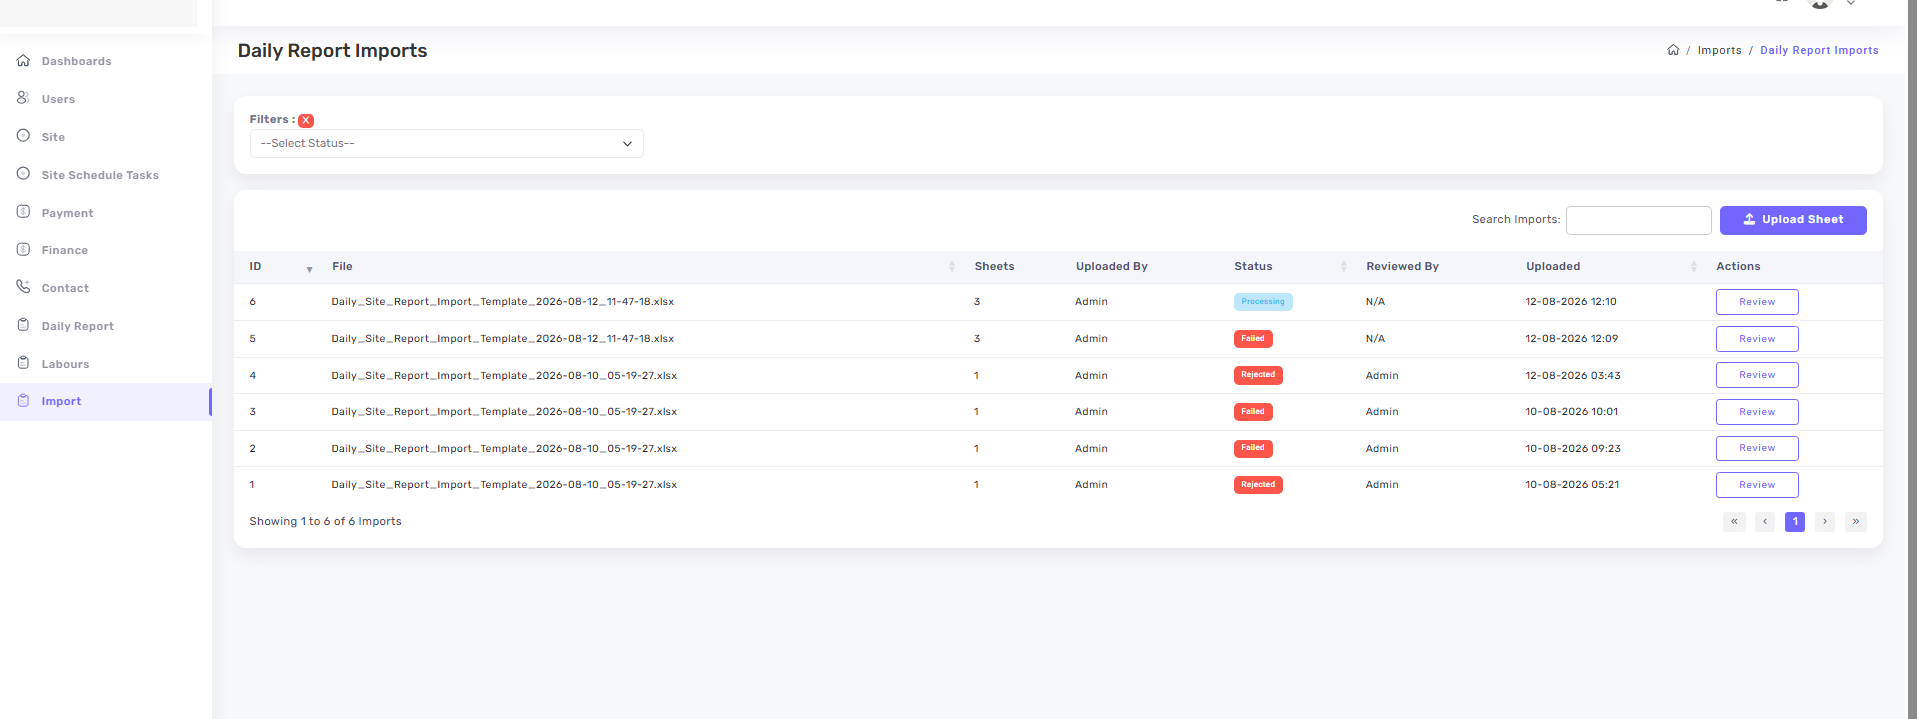Click Daily Report Imports breadcrumb link

click(1819, 50)
